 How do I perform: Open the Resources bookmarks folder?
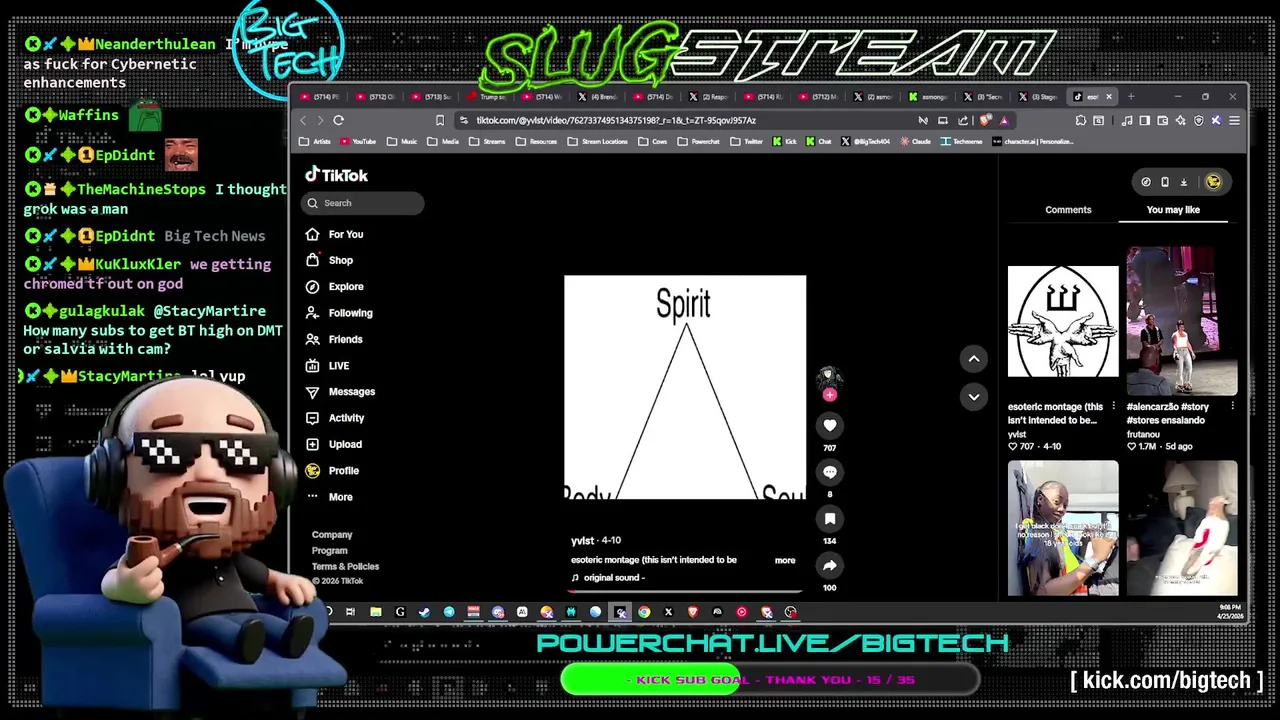(x=536, y=142)
